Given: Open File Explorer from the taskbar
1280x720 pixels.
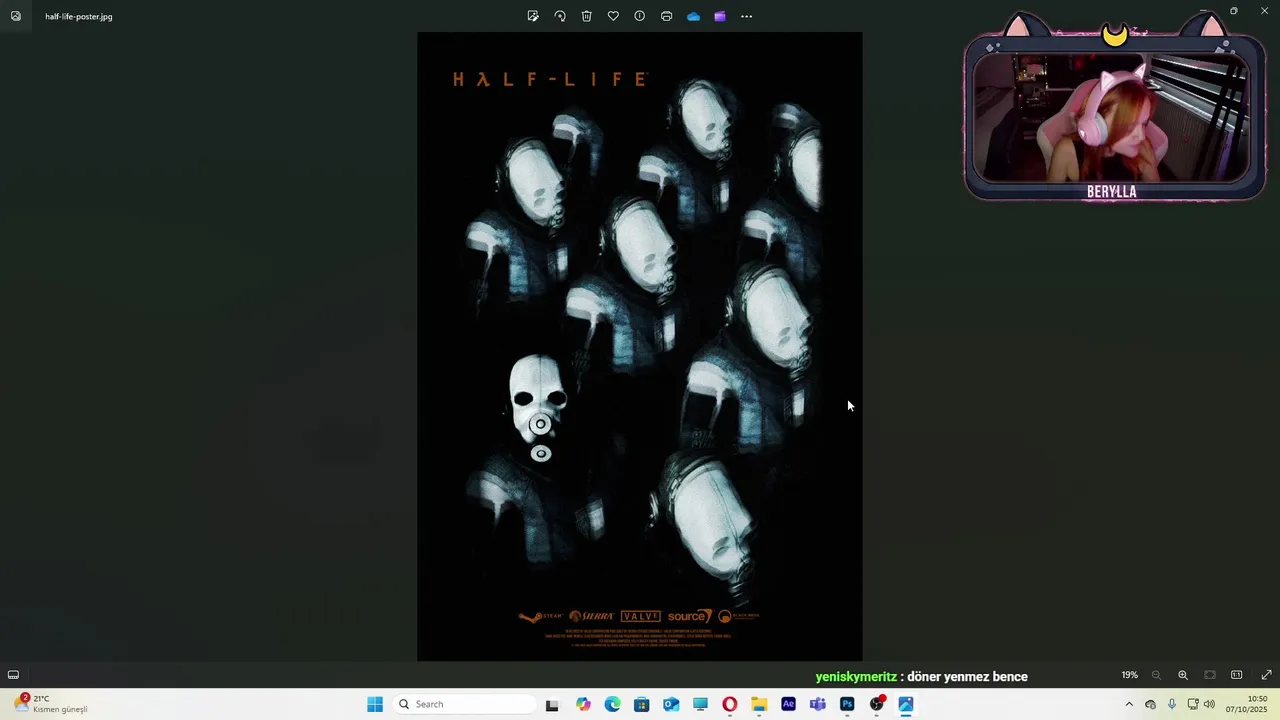Looking at the screenshot, I should point(759,704).
